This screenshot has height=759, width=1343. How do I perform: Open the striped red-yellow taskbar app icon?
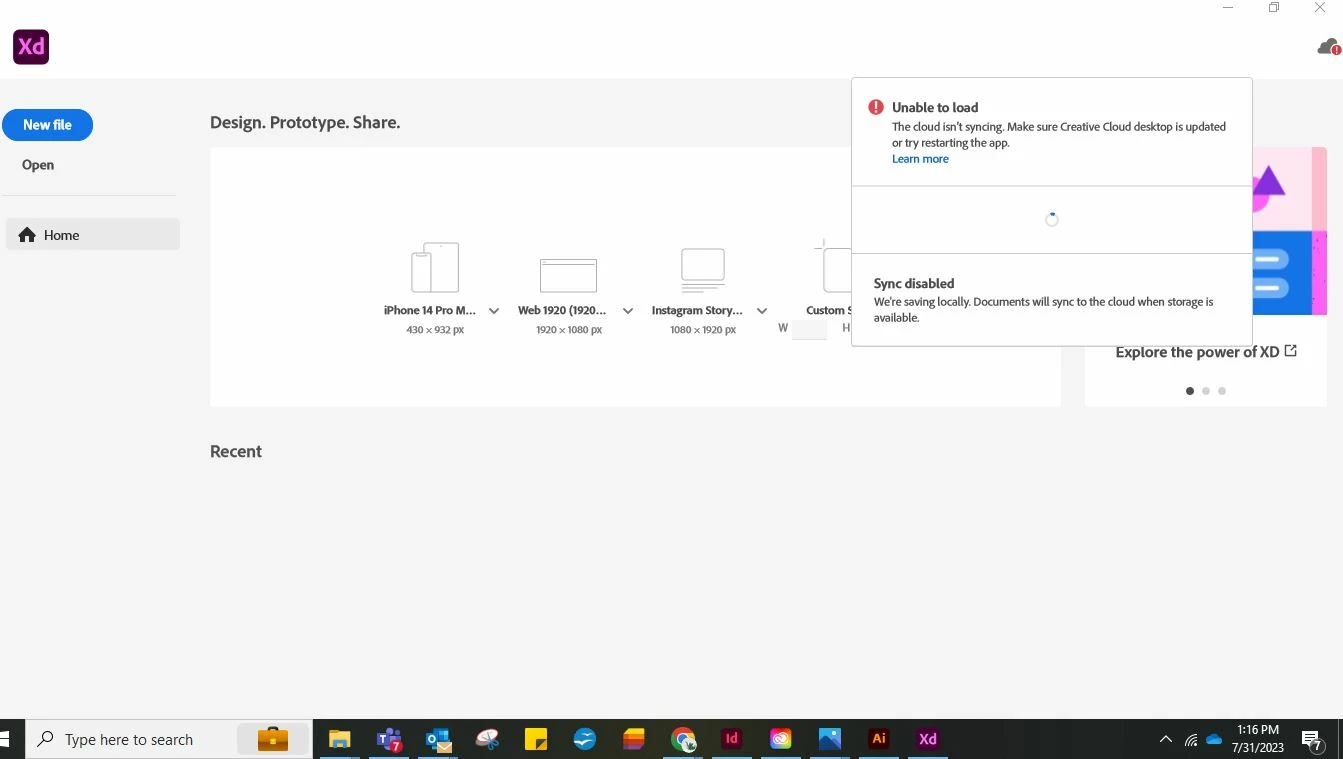(634, 739)
